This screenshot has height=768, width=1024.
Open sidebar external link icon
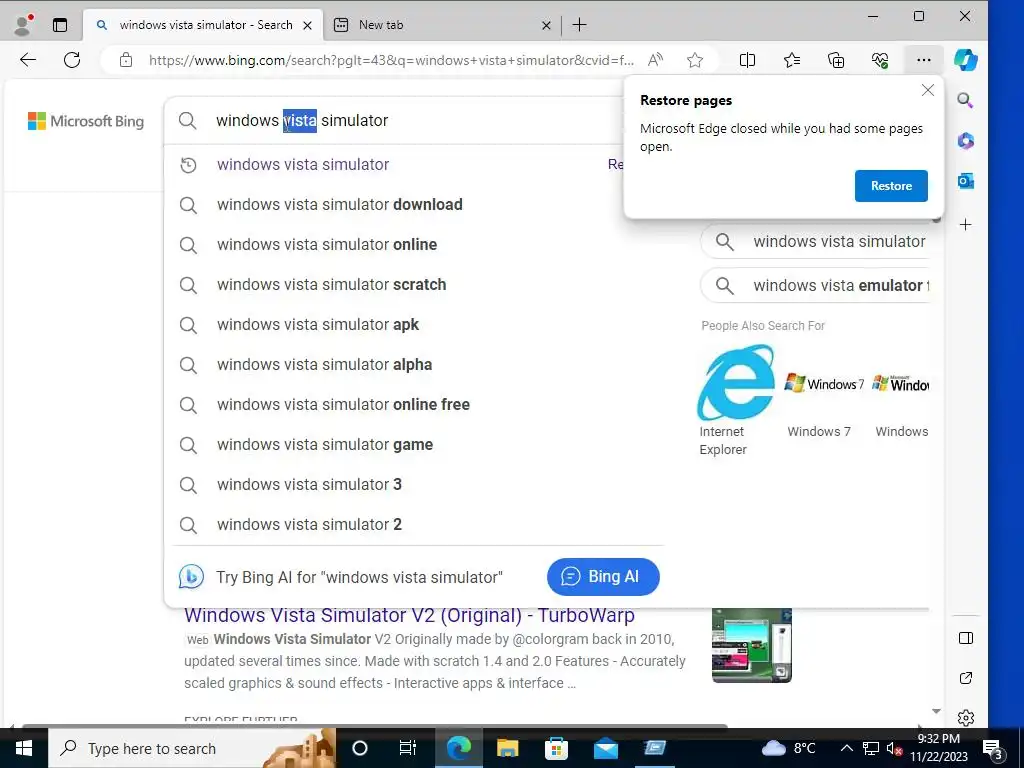(x=965, y=679)
